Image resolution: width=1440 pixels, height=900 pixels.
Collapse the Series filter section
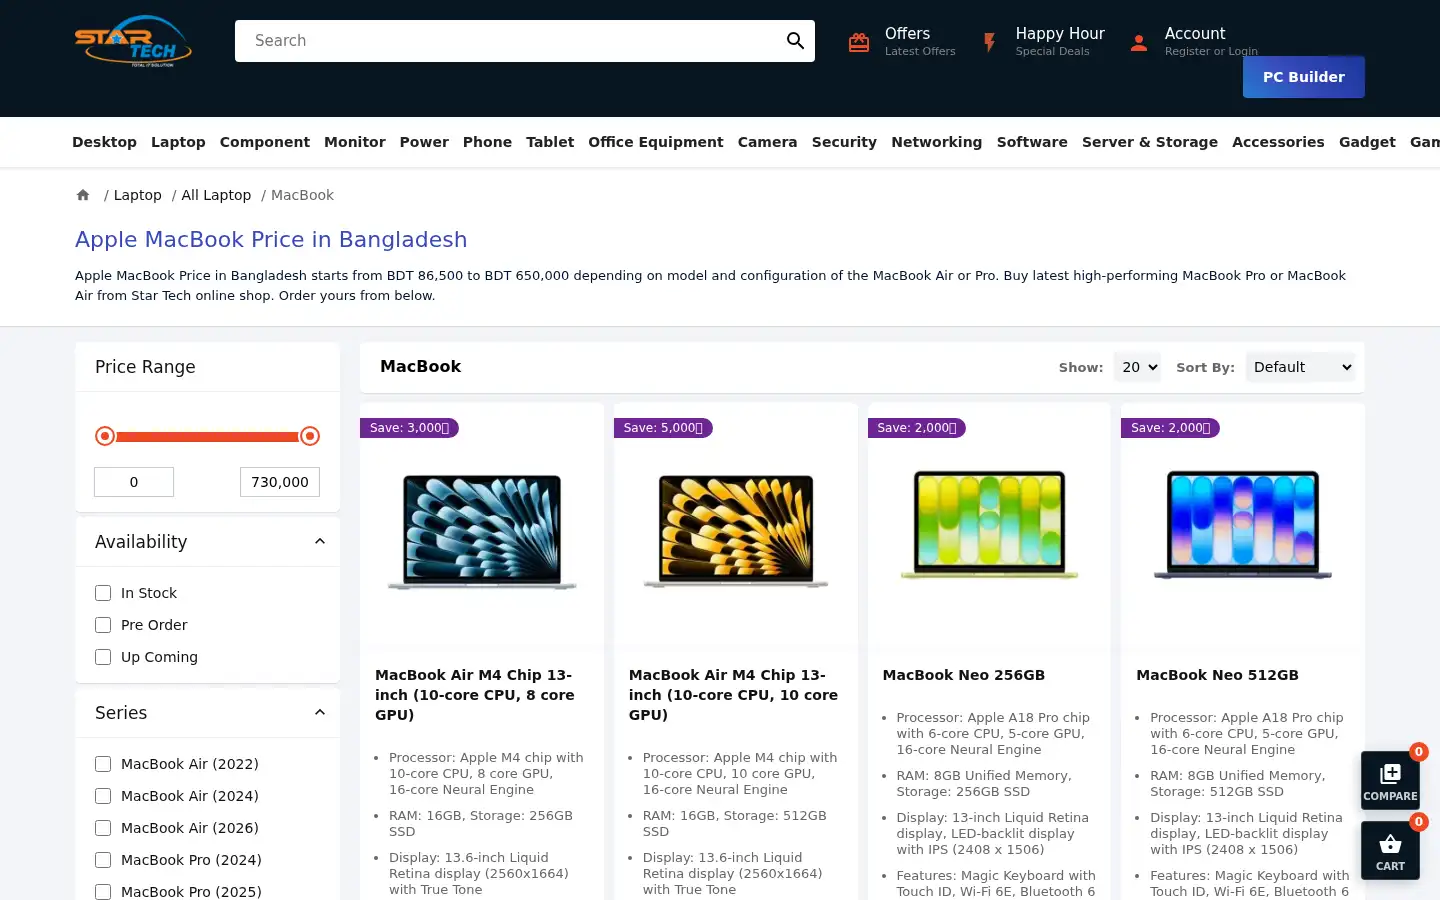tap(320, 713)
